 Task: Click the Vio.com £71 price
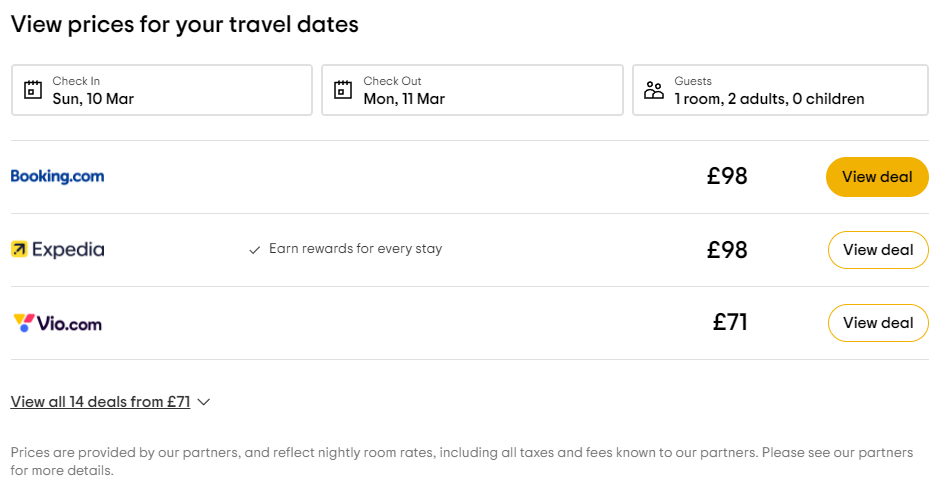pyautogui.click(x=730, y=323)
